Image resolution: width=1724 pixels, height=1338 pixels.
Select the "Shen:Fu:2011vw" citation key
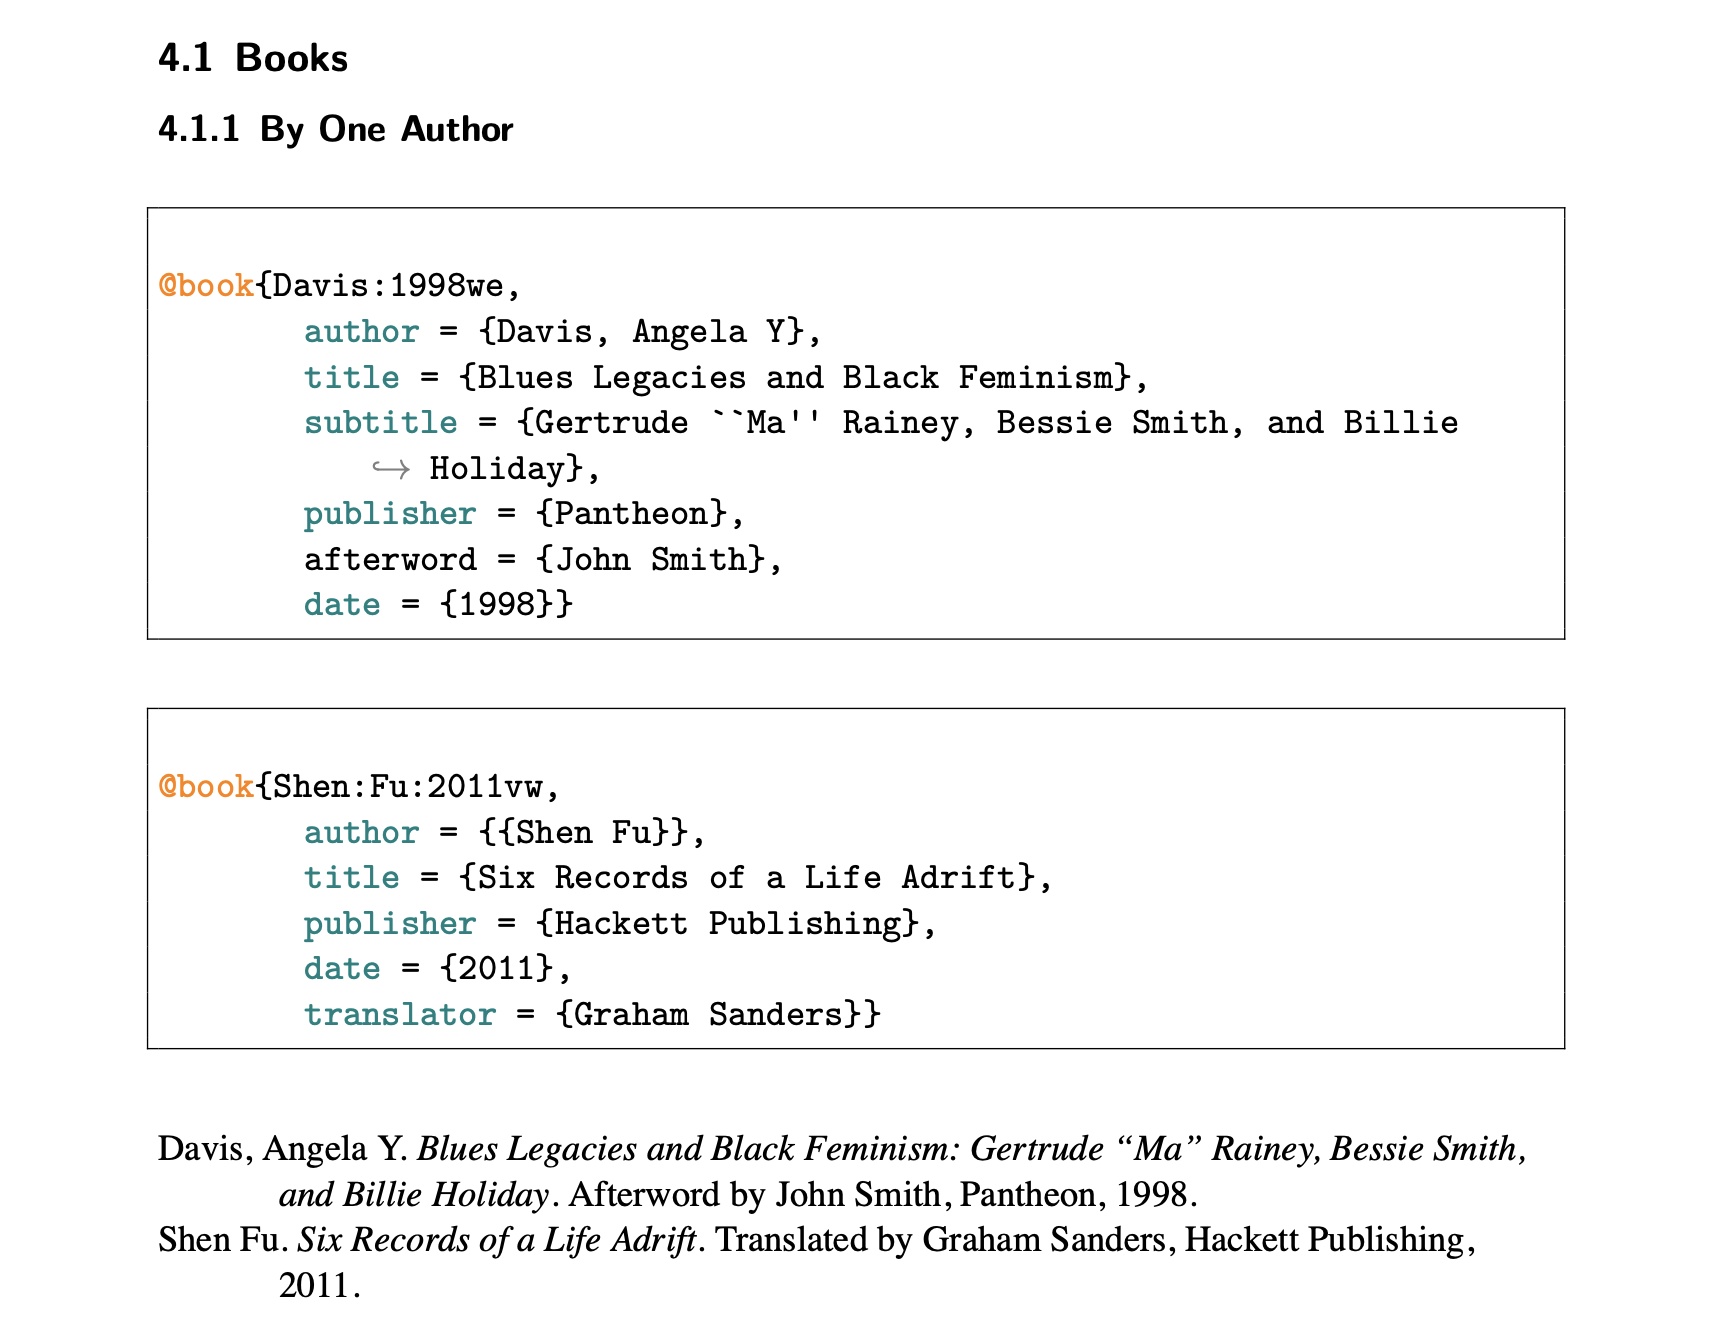click(407, 787)
